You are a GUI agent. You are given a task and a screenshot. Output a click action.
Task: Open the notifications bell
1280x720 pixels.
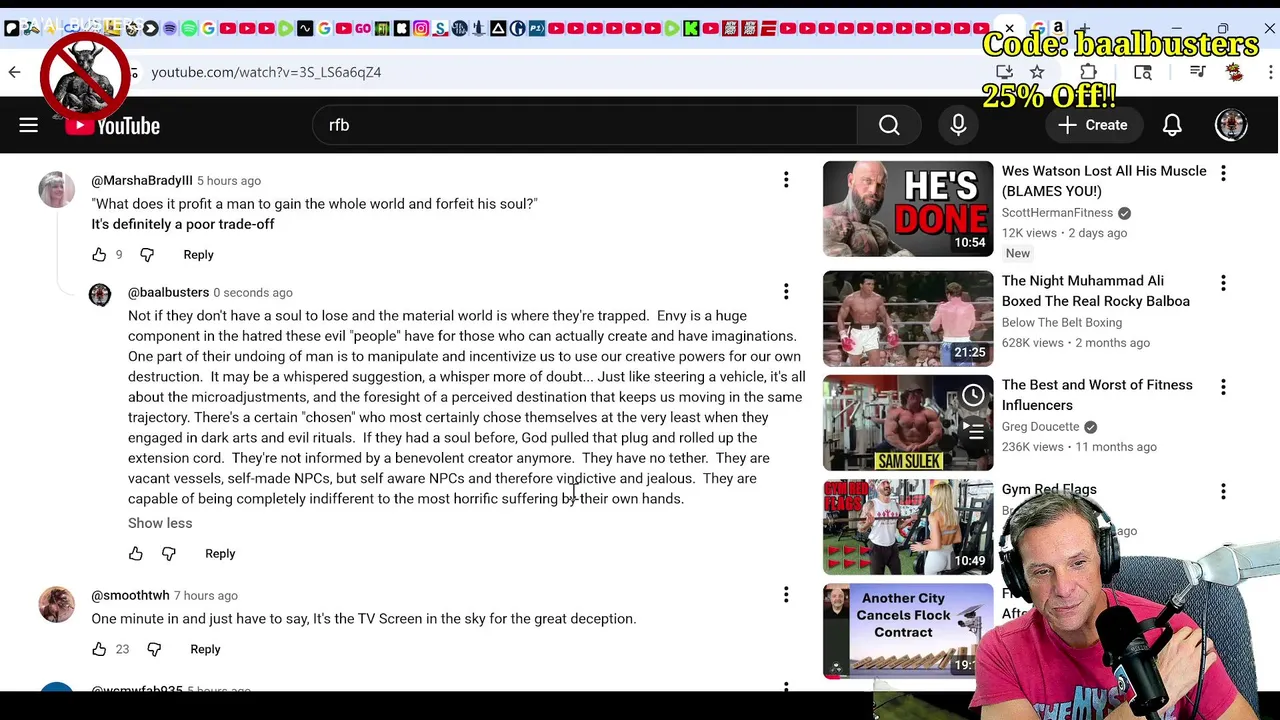click(1172, 125)
